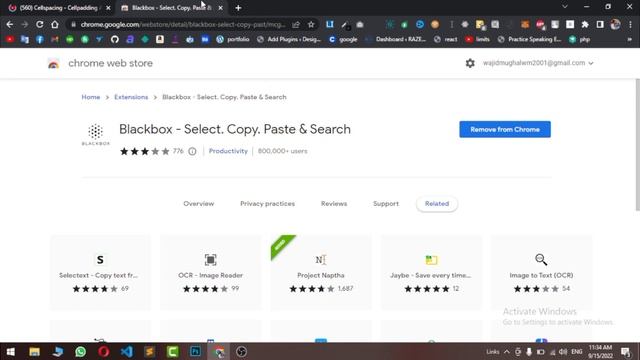
Task: Launch WhatsApp from the taskbar
Action: [80, 351]
